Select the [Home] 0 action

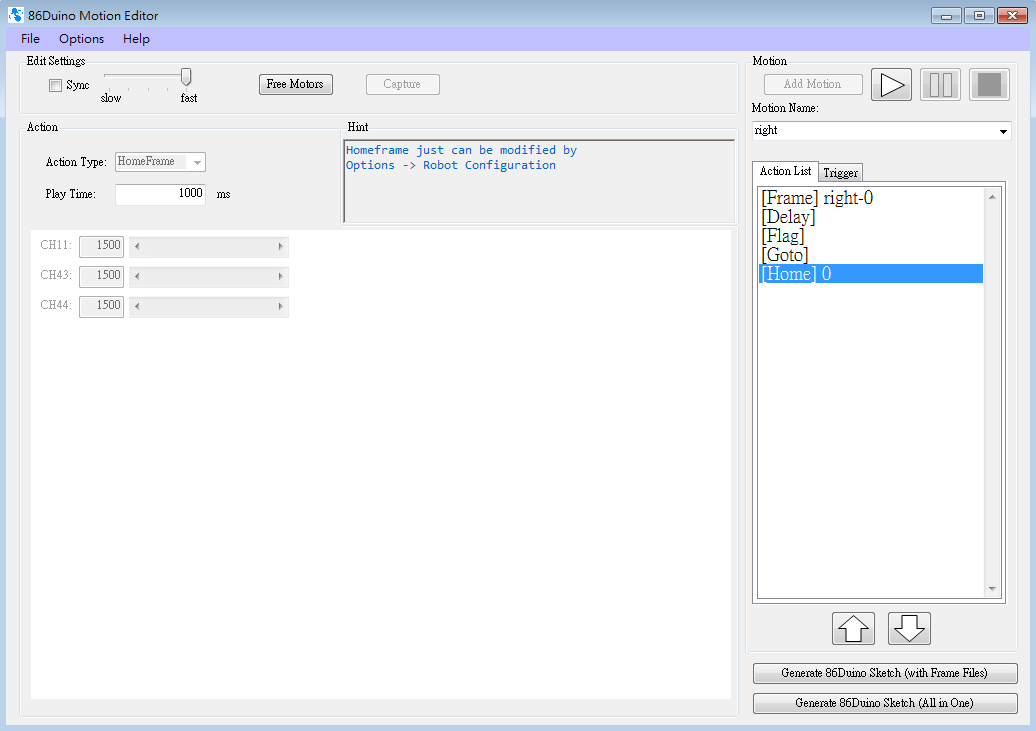(x=870, y=274)
